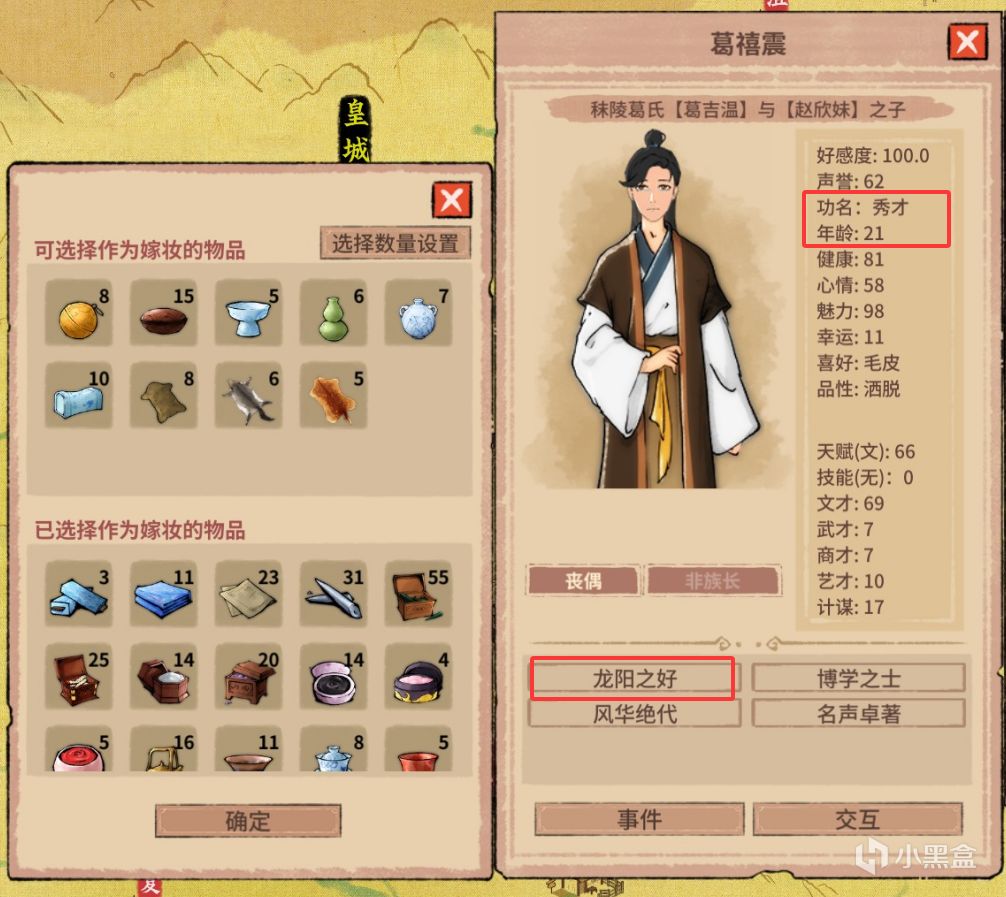This screenshot has width=1006, height=897.
Task: Open the 事件 events panel
Action: 639,819
